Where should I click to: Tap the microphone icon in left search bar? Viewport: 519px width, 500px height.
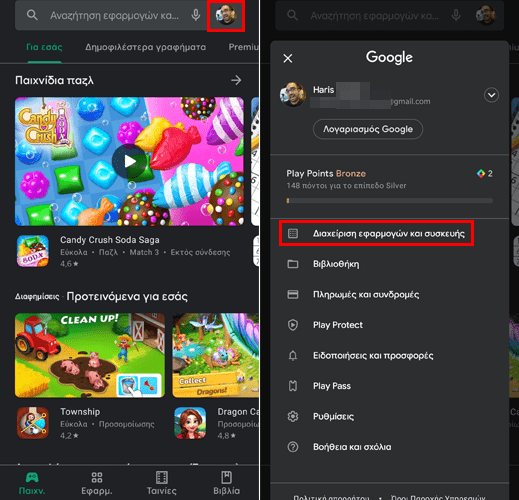(x=196, y=15)
